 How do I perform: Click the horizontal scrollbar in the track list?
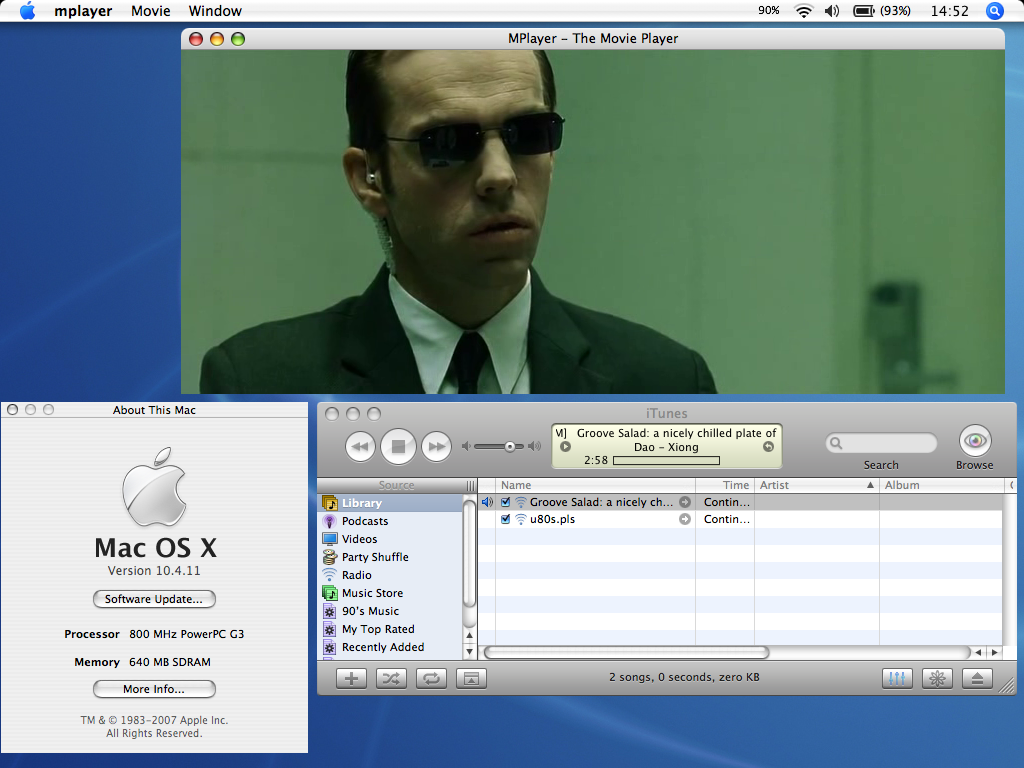coord(626,652)
